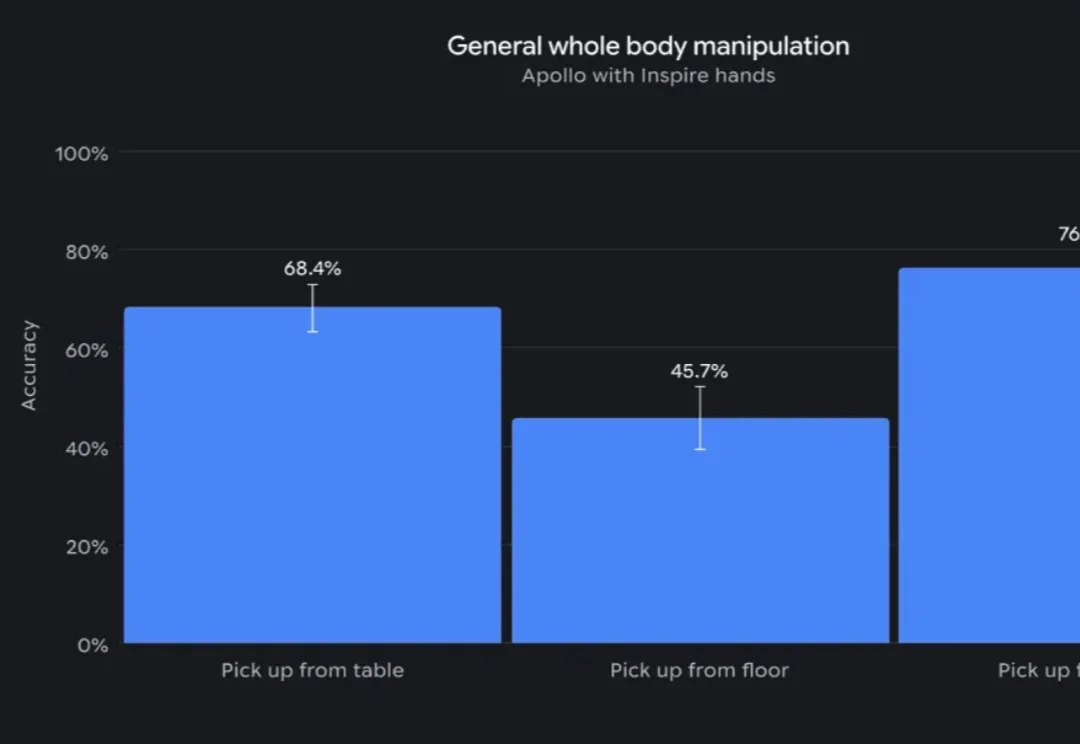Click the 'Accuracy' y-axis title
This screenshot has width=1080, height=744.
coord(29,365)
